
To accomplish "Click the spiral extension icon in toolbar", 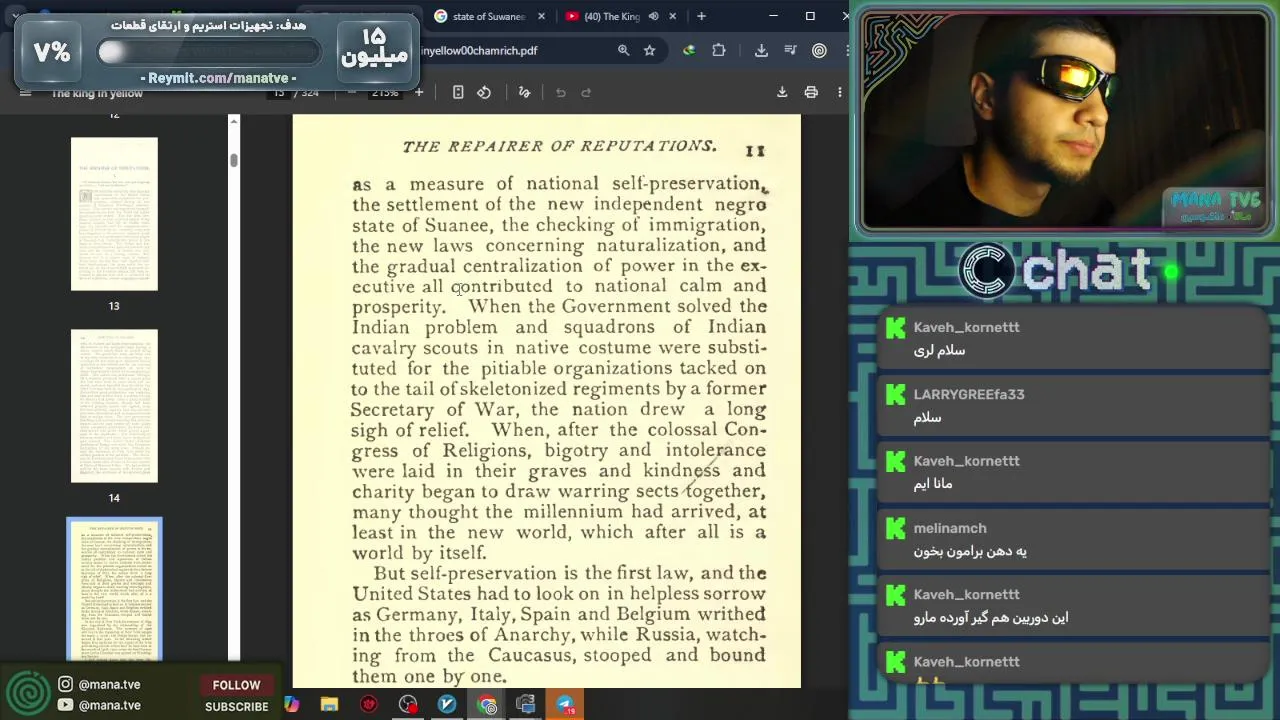I will coord(819,50).
